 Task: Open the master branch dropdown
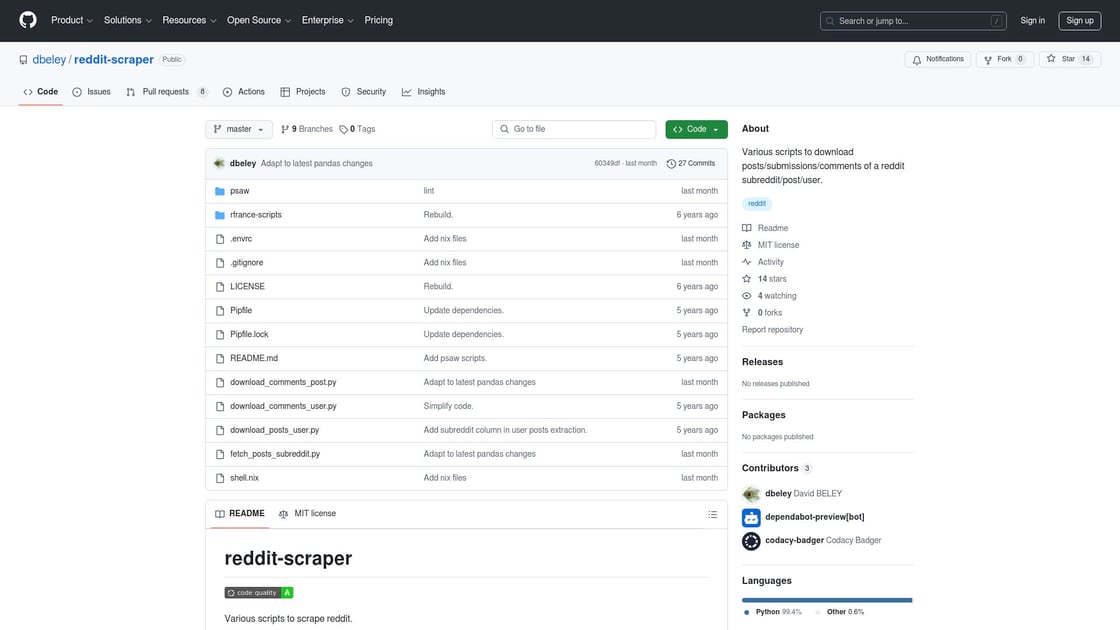(239, 129)
